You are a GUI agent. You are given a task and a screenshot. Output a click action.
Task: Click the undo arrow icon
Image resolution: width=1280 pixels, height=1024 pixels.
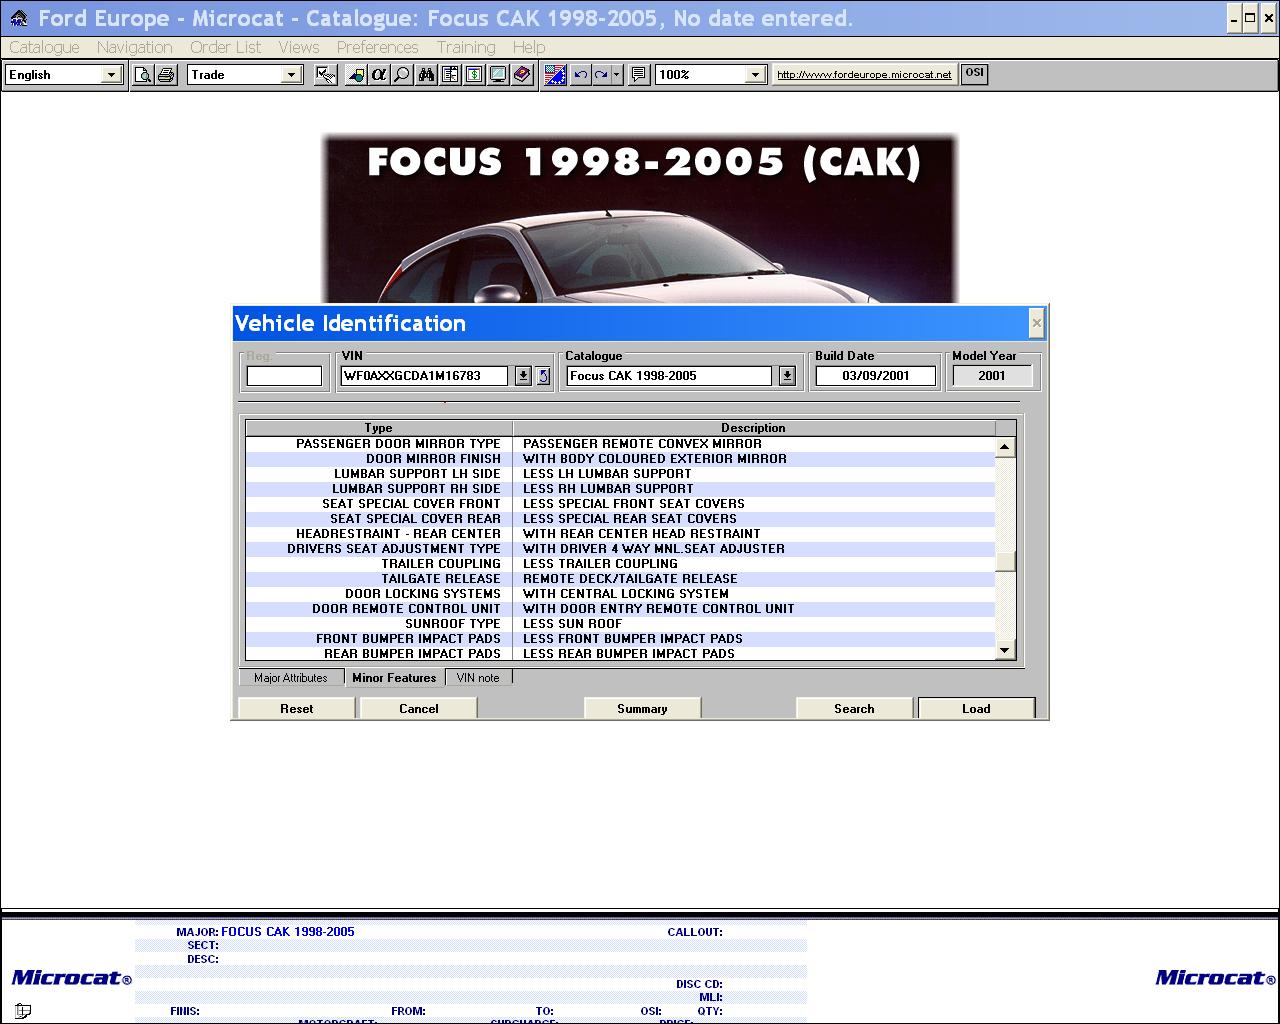pyautogui.click(x=580, y=75)
